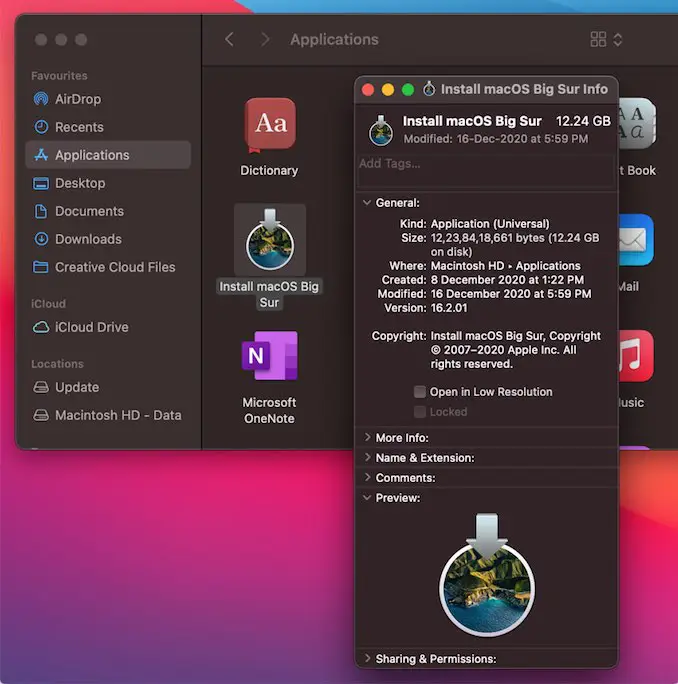The height and width of the screenshot is (684, 678).
Task: Minimize the Info window
Action: tap(388, 90)
